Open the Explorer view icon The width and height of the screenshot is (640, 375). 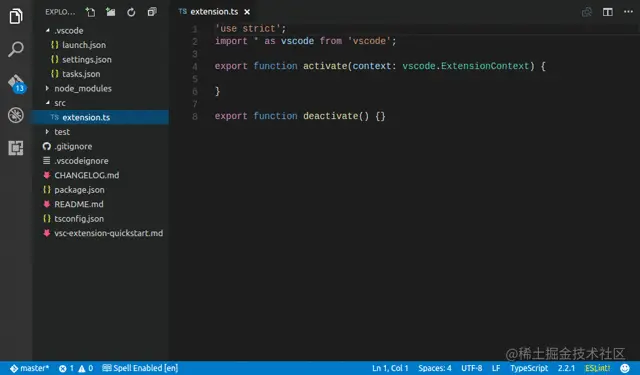16,16
